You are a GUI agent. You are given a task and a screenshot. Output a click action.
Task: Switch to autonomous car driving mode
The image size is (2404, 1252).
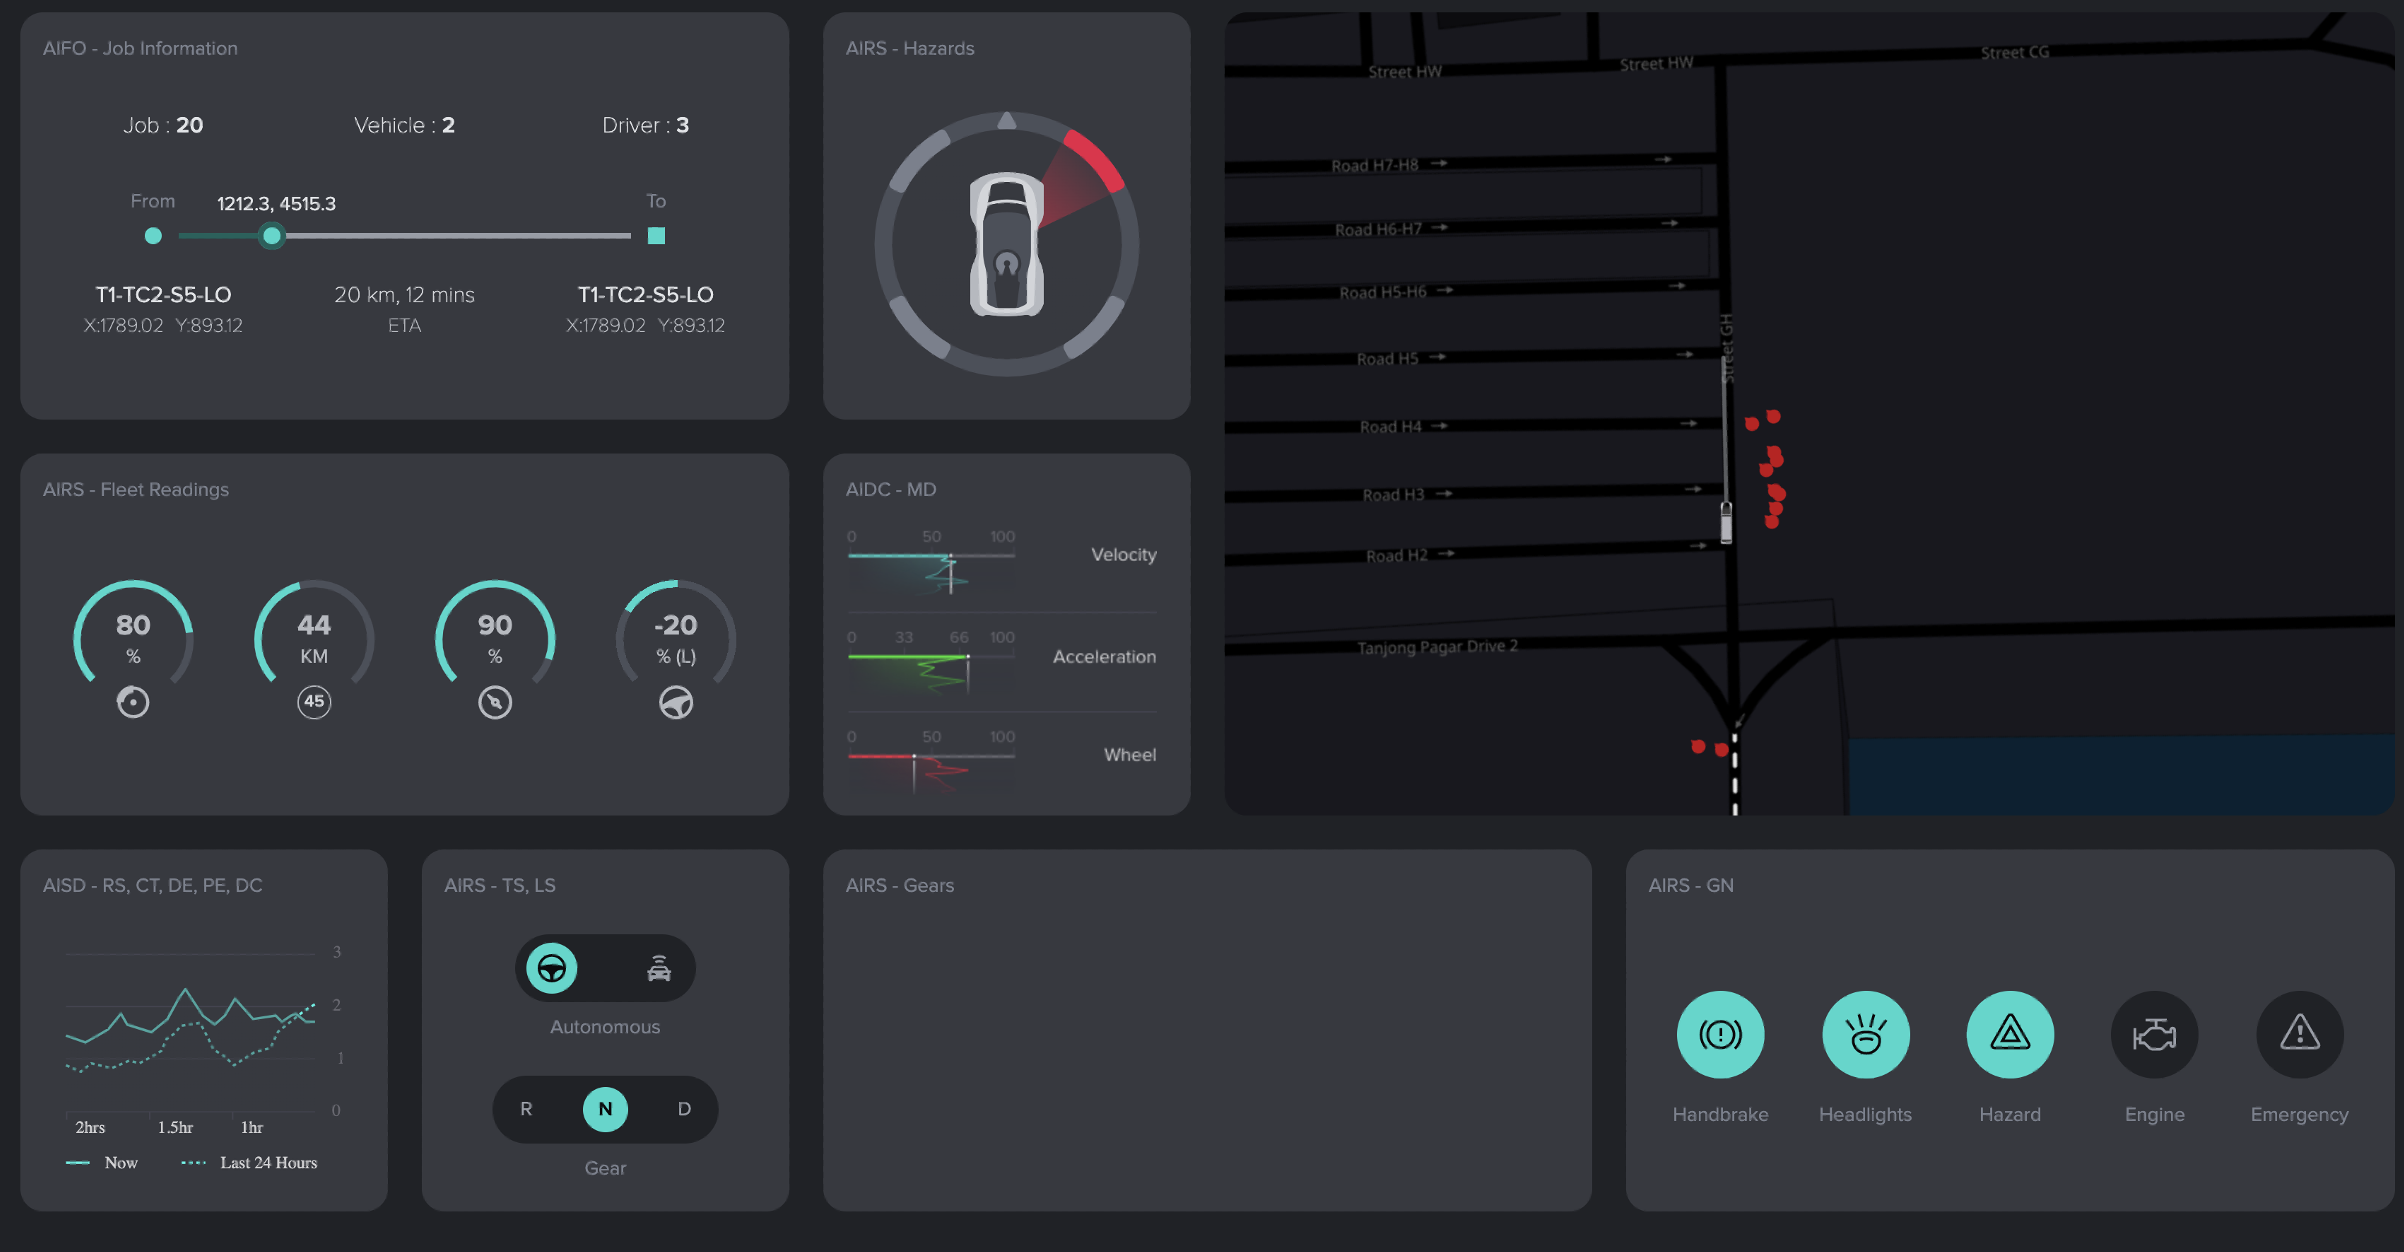659,968
